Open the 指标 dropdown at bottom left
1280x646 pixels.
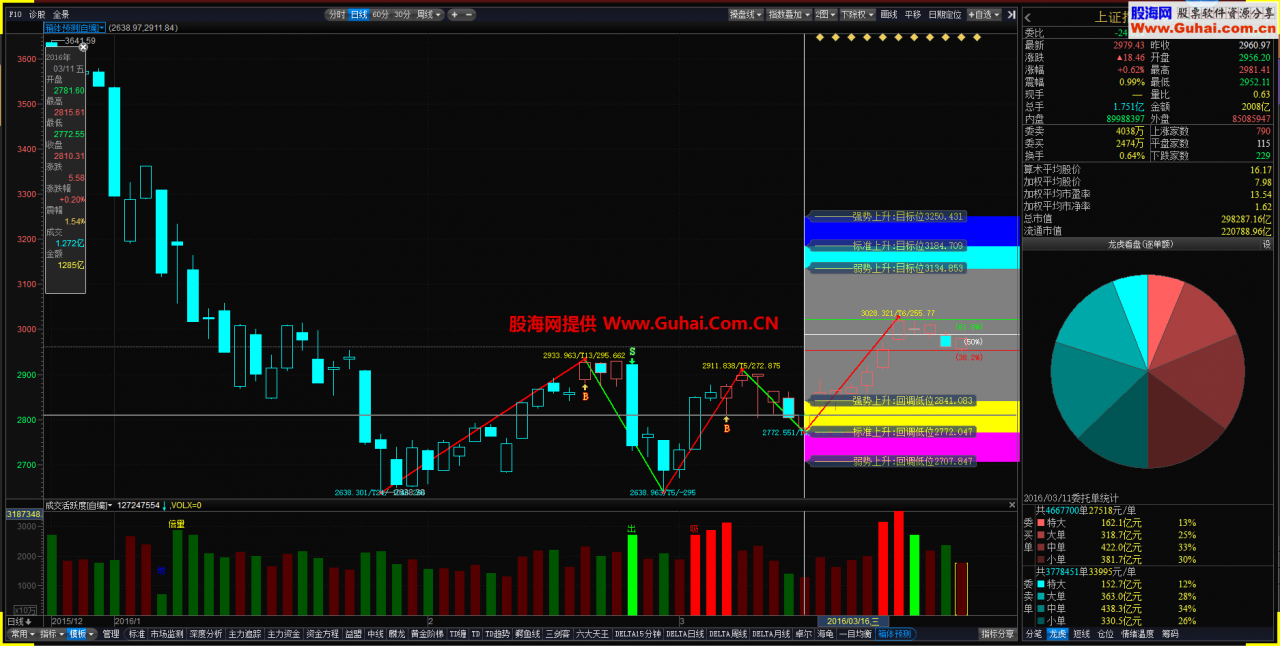[51, 634]
